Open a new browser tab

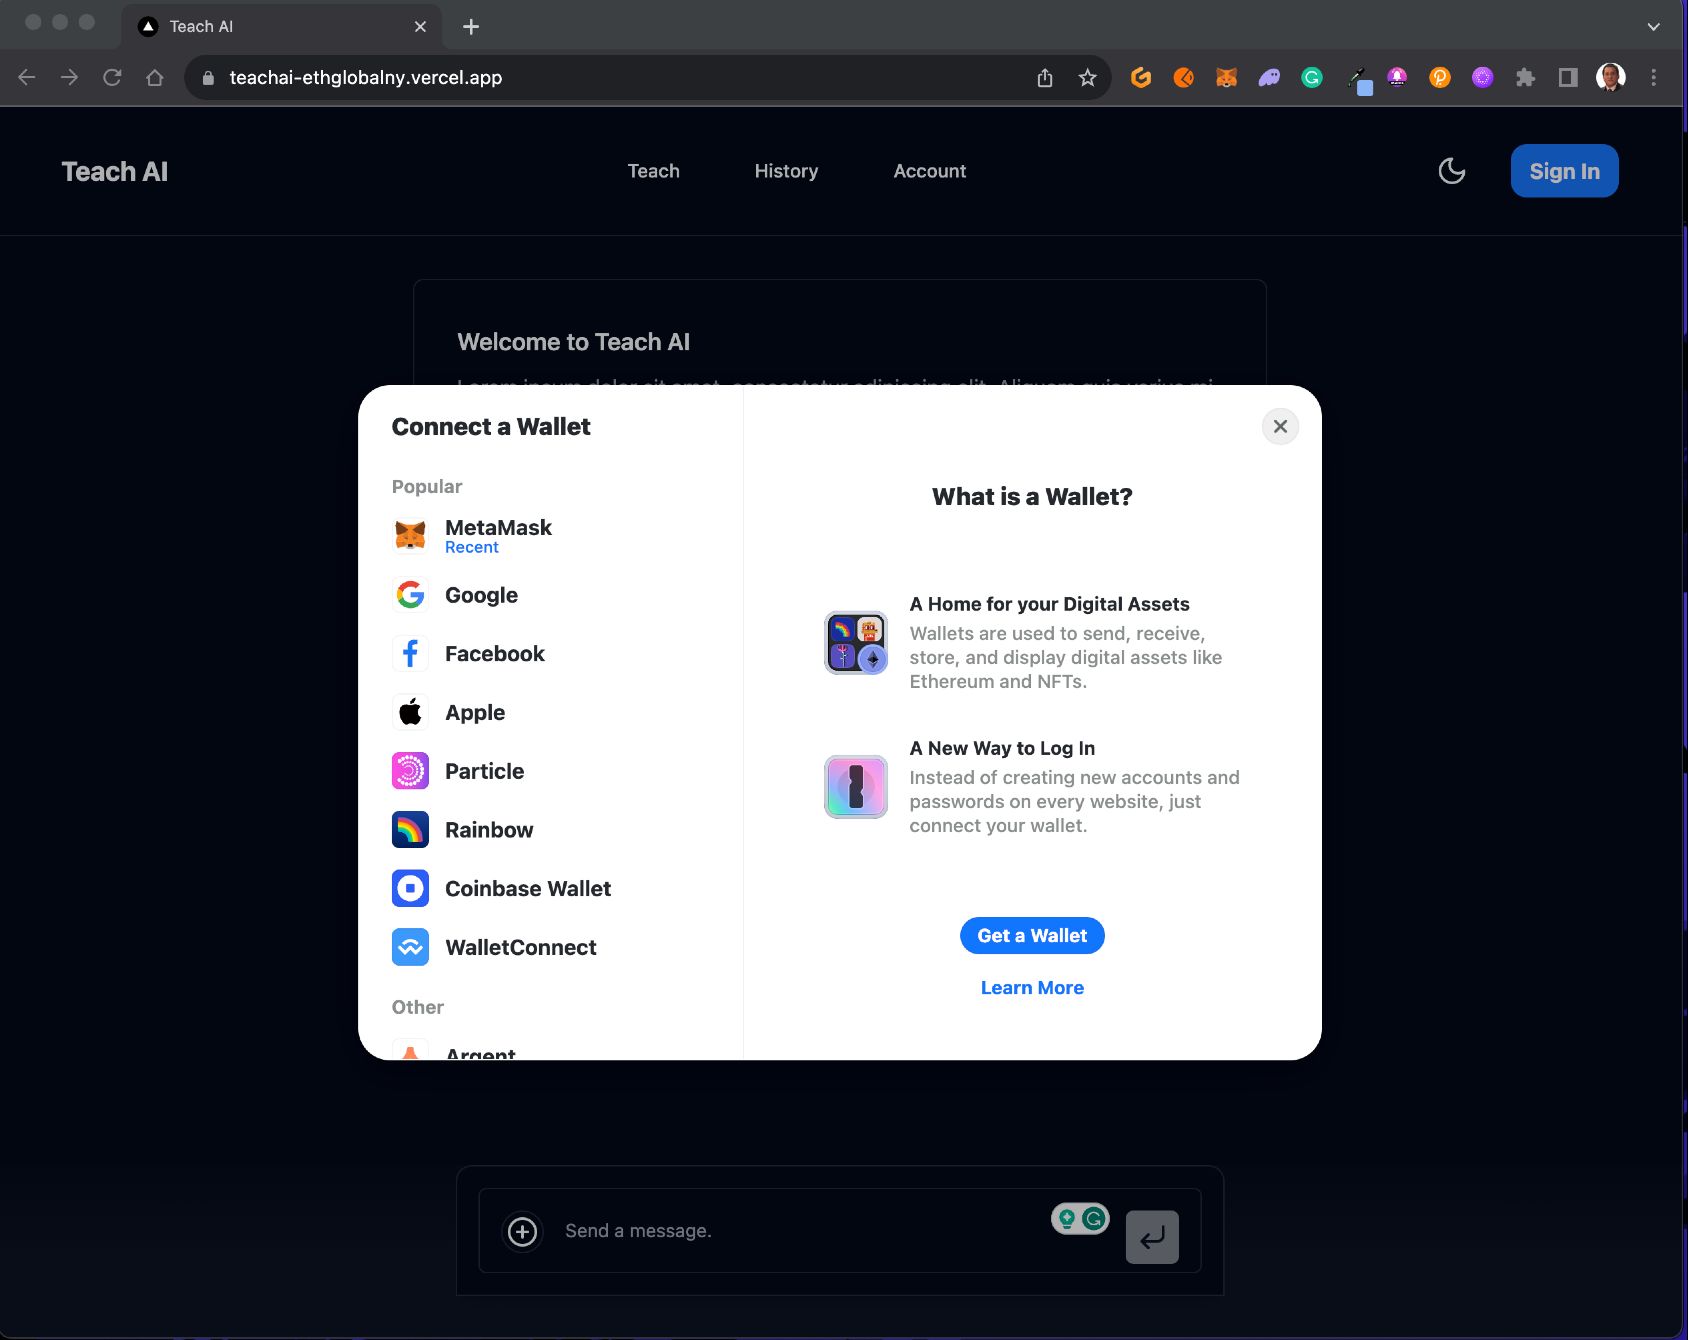(x=471, y=27)
